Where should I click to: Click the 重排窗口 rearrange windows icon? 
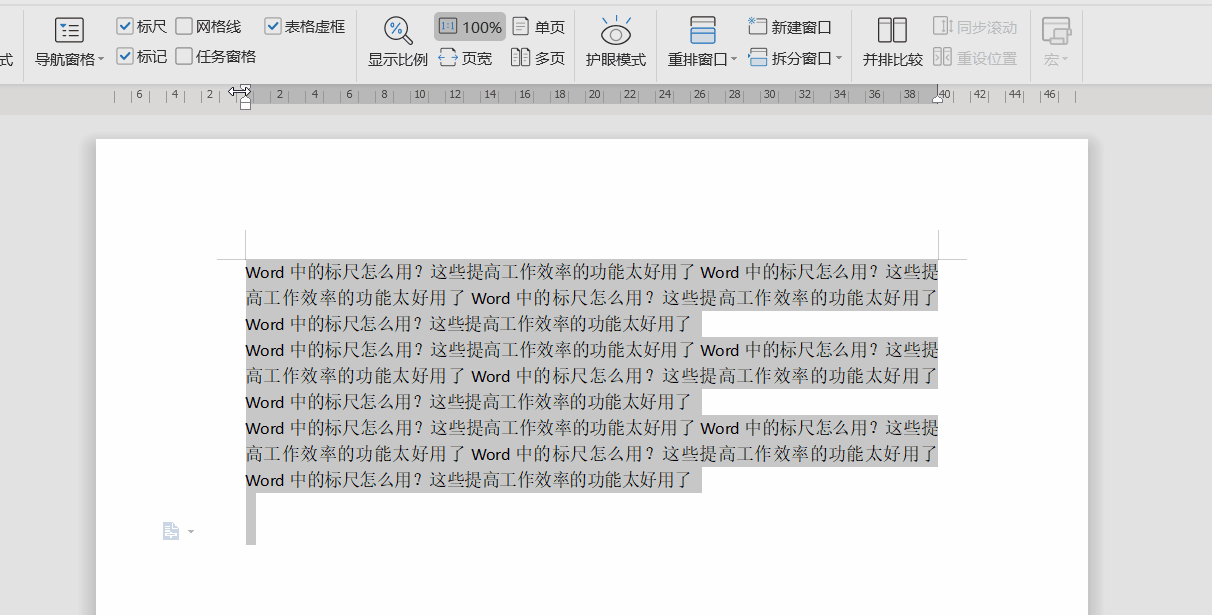click(x=703, y=30)
